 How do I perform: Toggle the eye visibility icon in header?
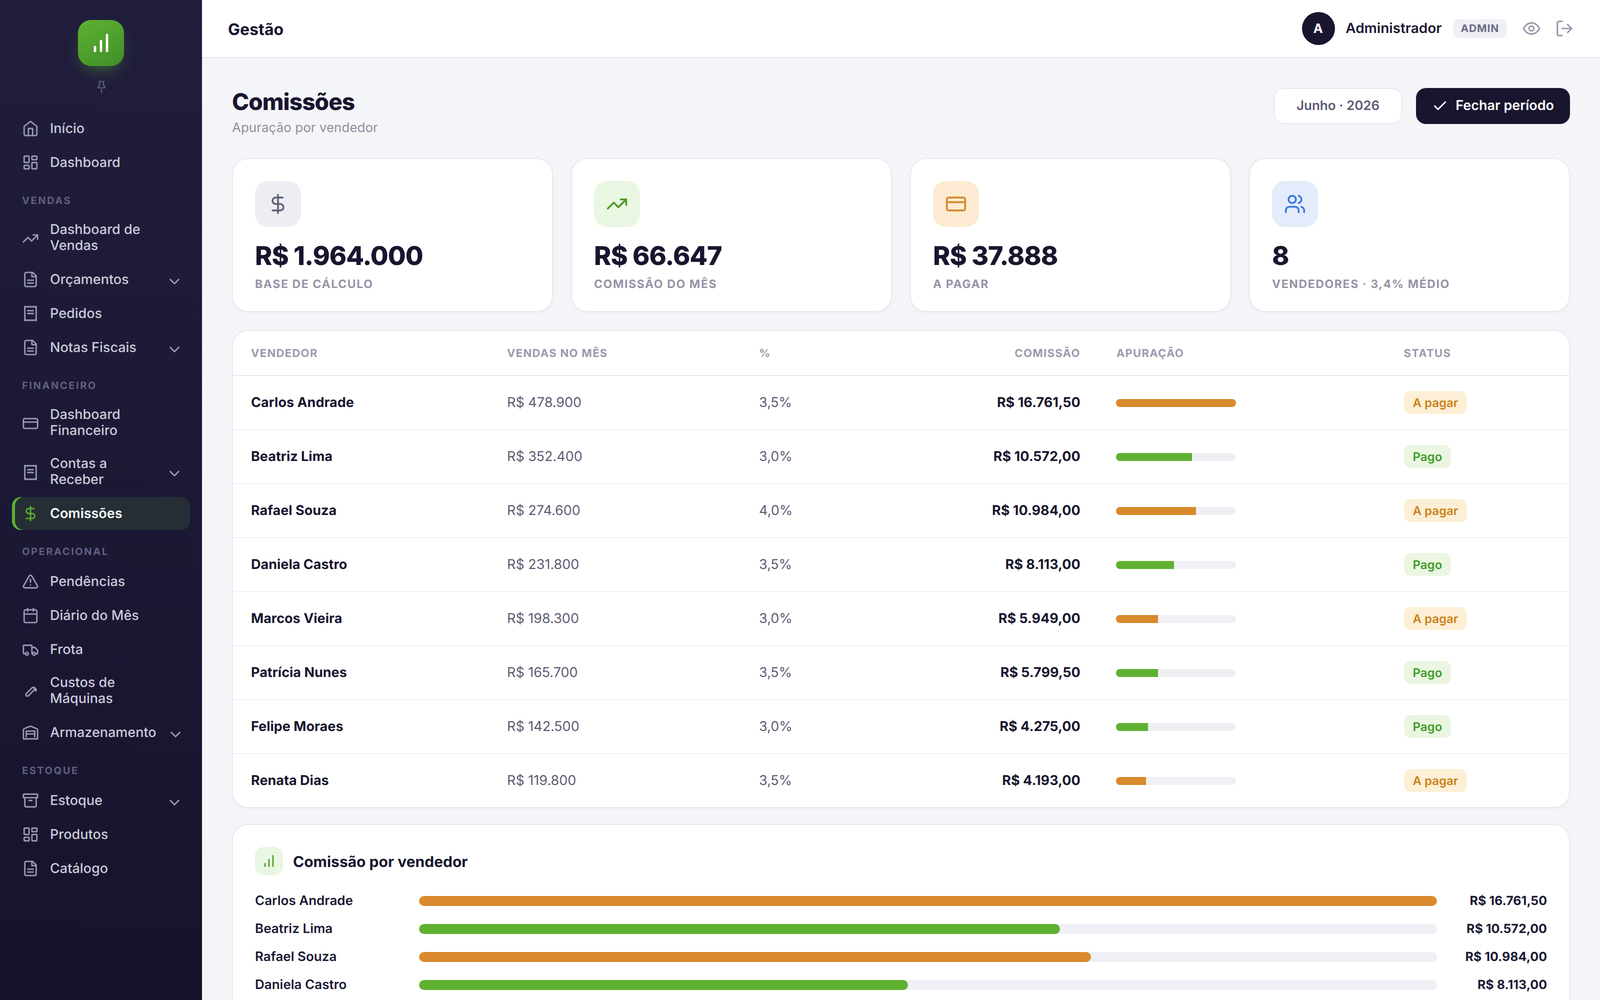[x=1531, y=29]
